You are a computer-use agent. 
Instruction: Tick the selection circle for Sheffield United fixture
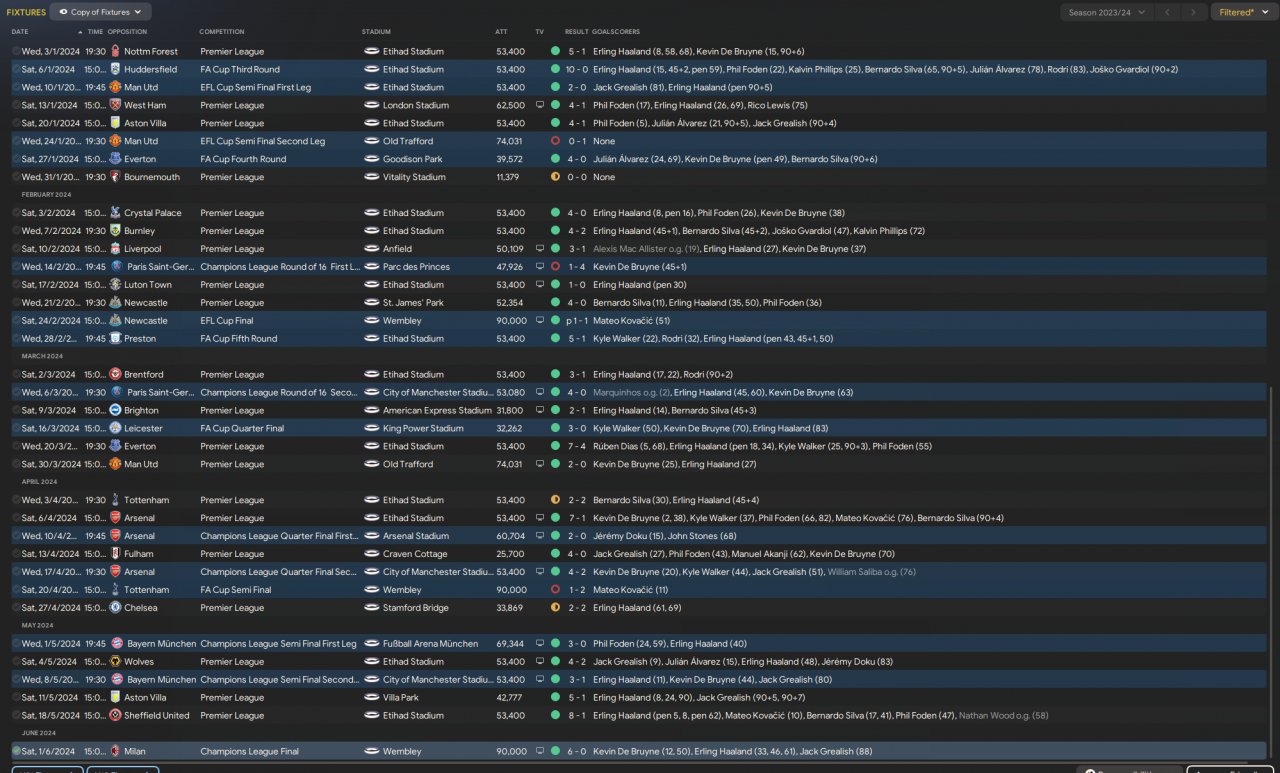tap(16, 716)
